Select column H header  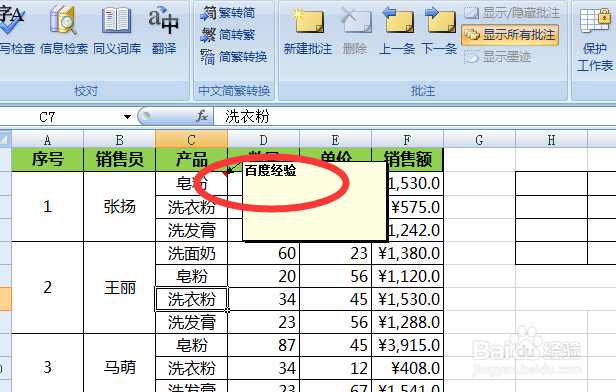click(x=551, y=139)
